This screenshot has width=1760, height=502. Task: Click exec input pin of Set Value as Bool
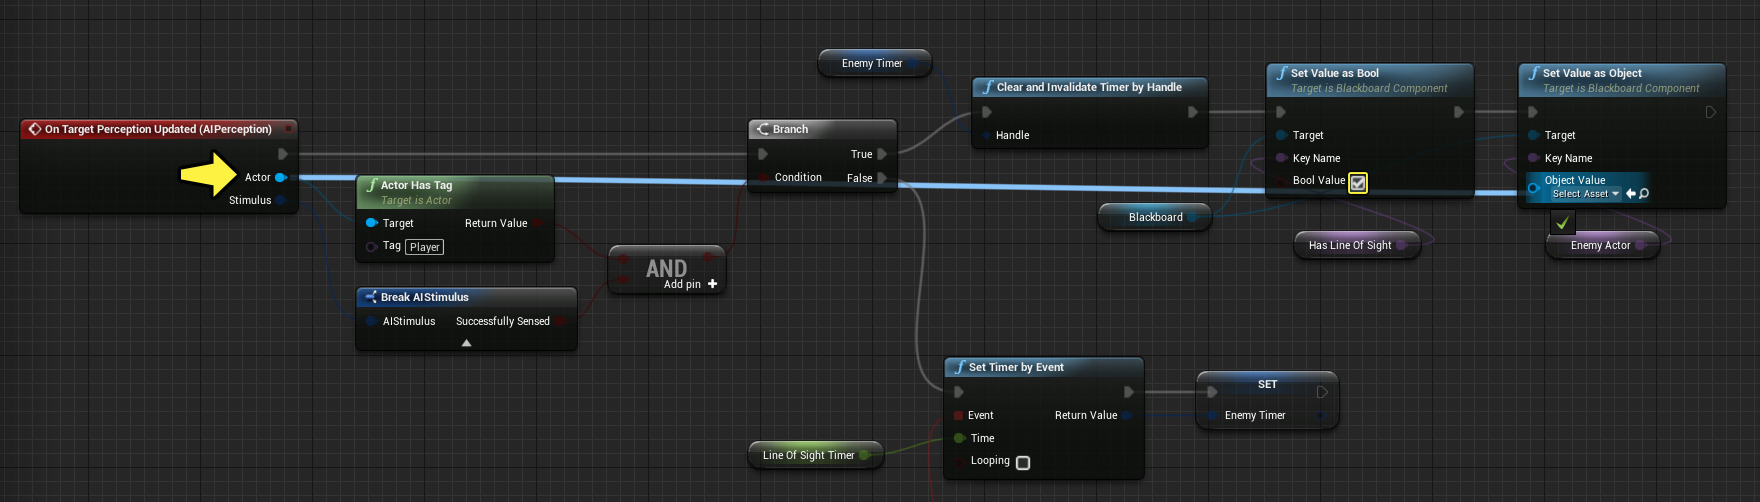point(1281,112)
